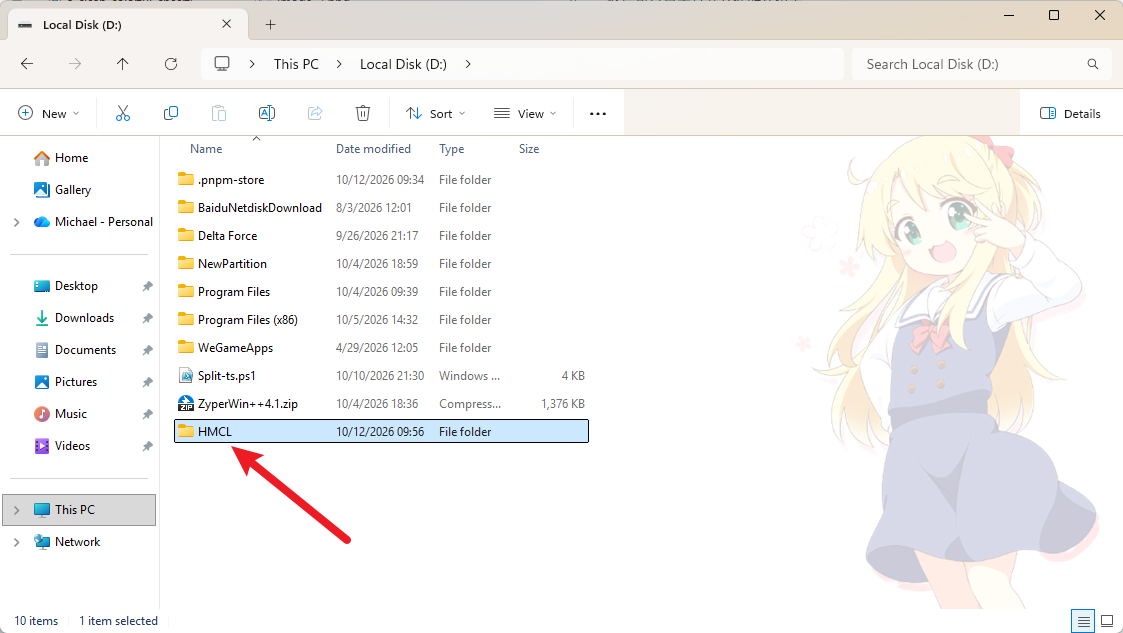
Task: Select the Program Files folder
Action: pos(381,291)
